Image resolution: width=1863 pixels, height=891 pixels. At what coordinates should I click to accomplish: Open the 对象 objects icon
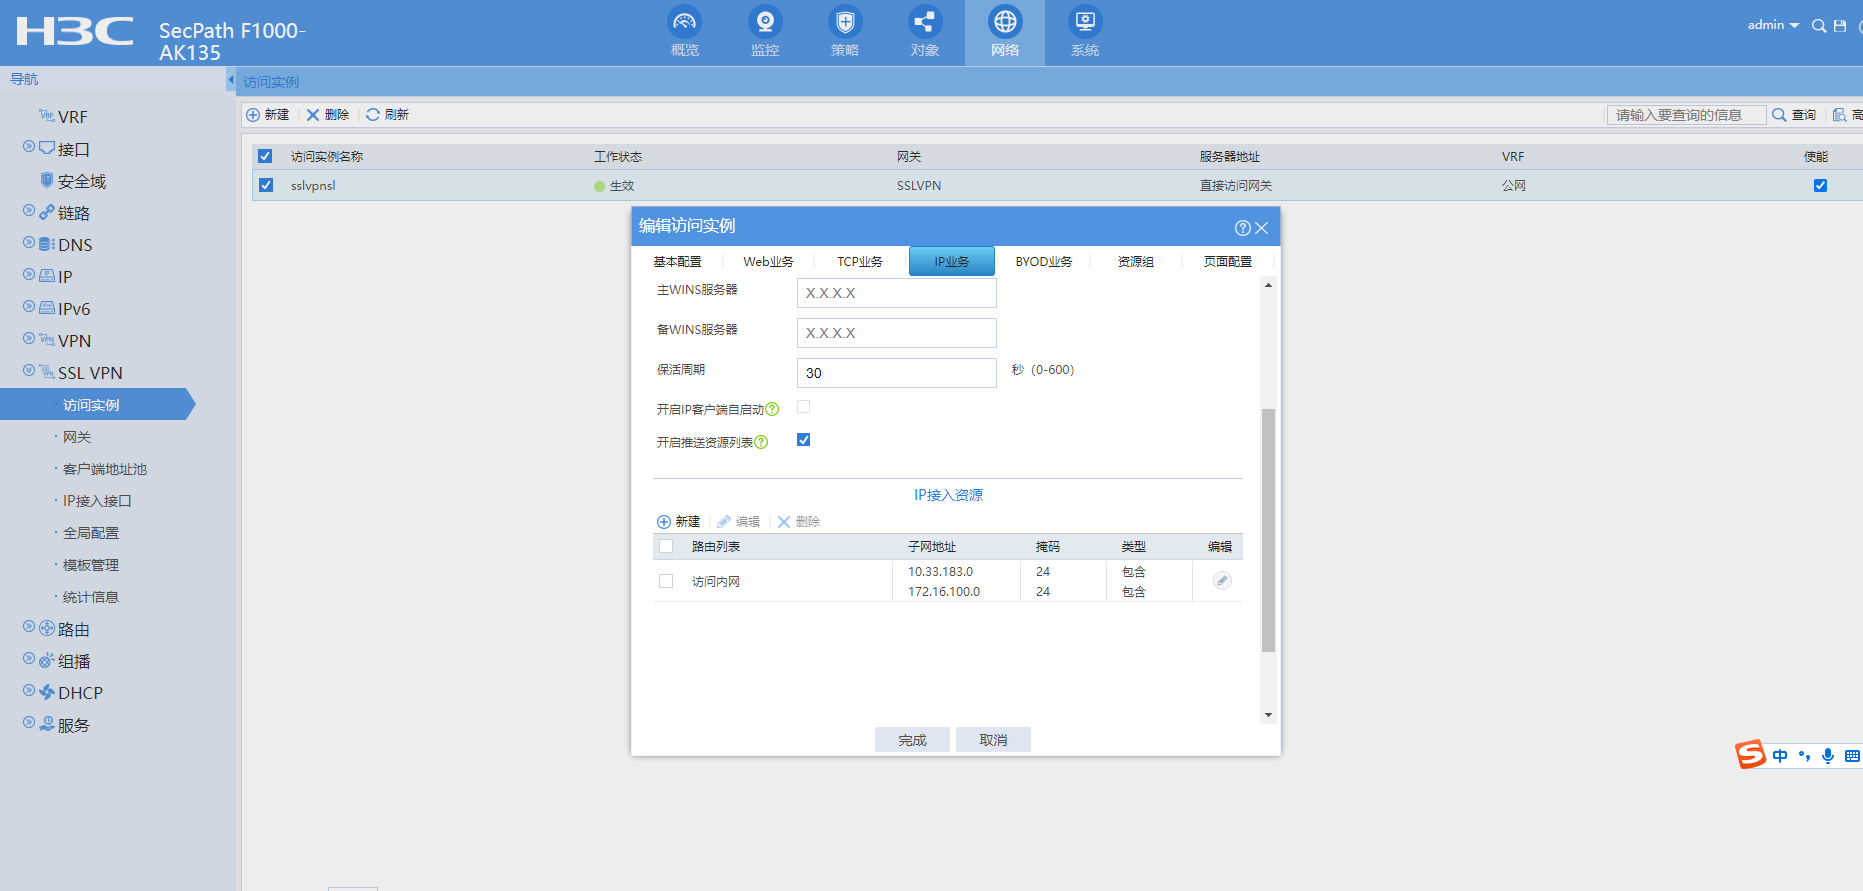click(924, 23)
